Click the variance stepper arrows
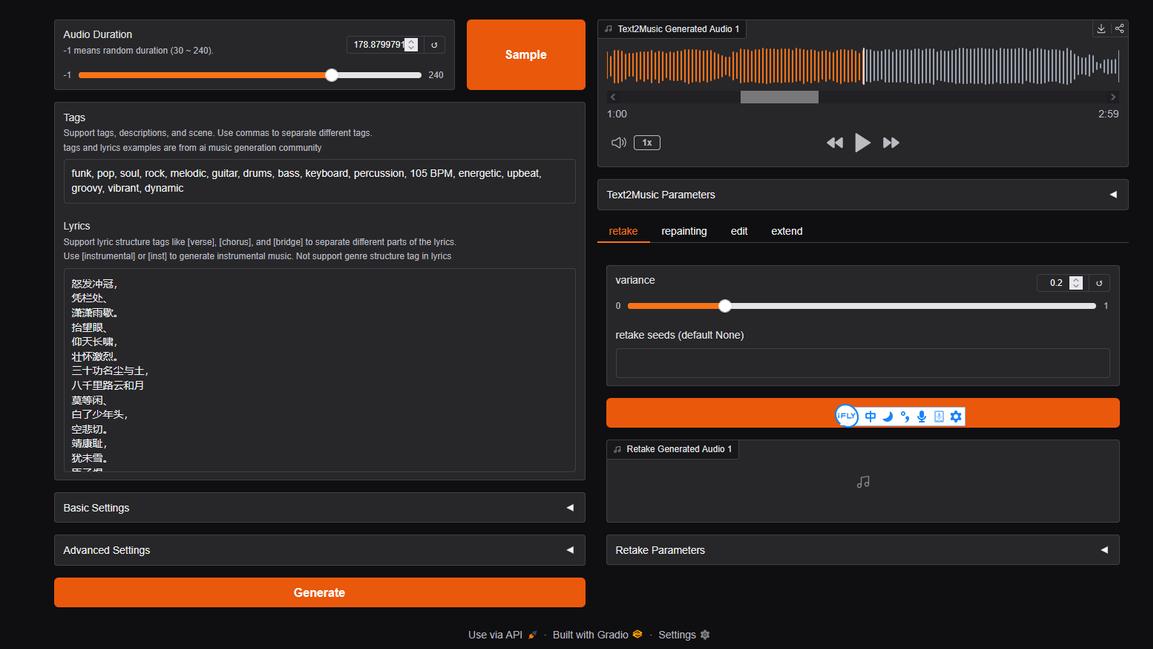This screenshot has width=1153, height=649. [x=1076, y=283]
